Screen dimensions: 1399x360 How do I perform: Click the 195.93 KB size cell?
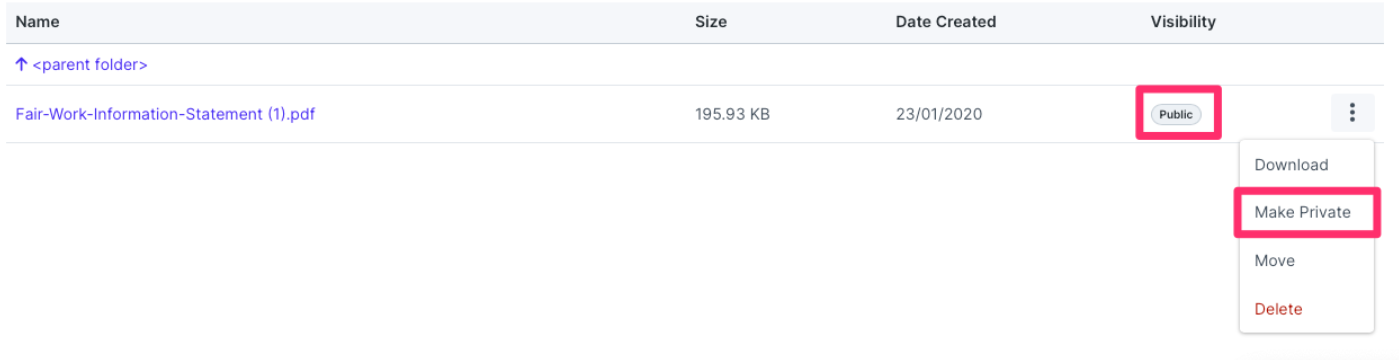point(732,114)
